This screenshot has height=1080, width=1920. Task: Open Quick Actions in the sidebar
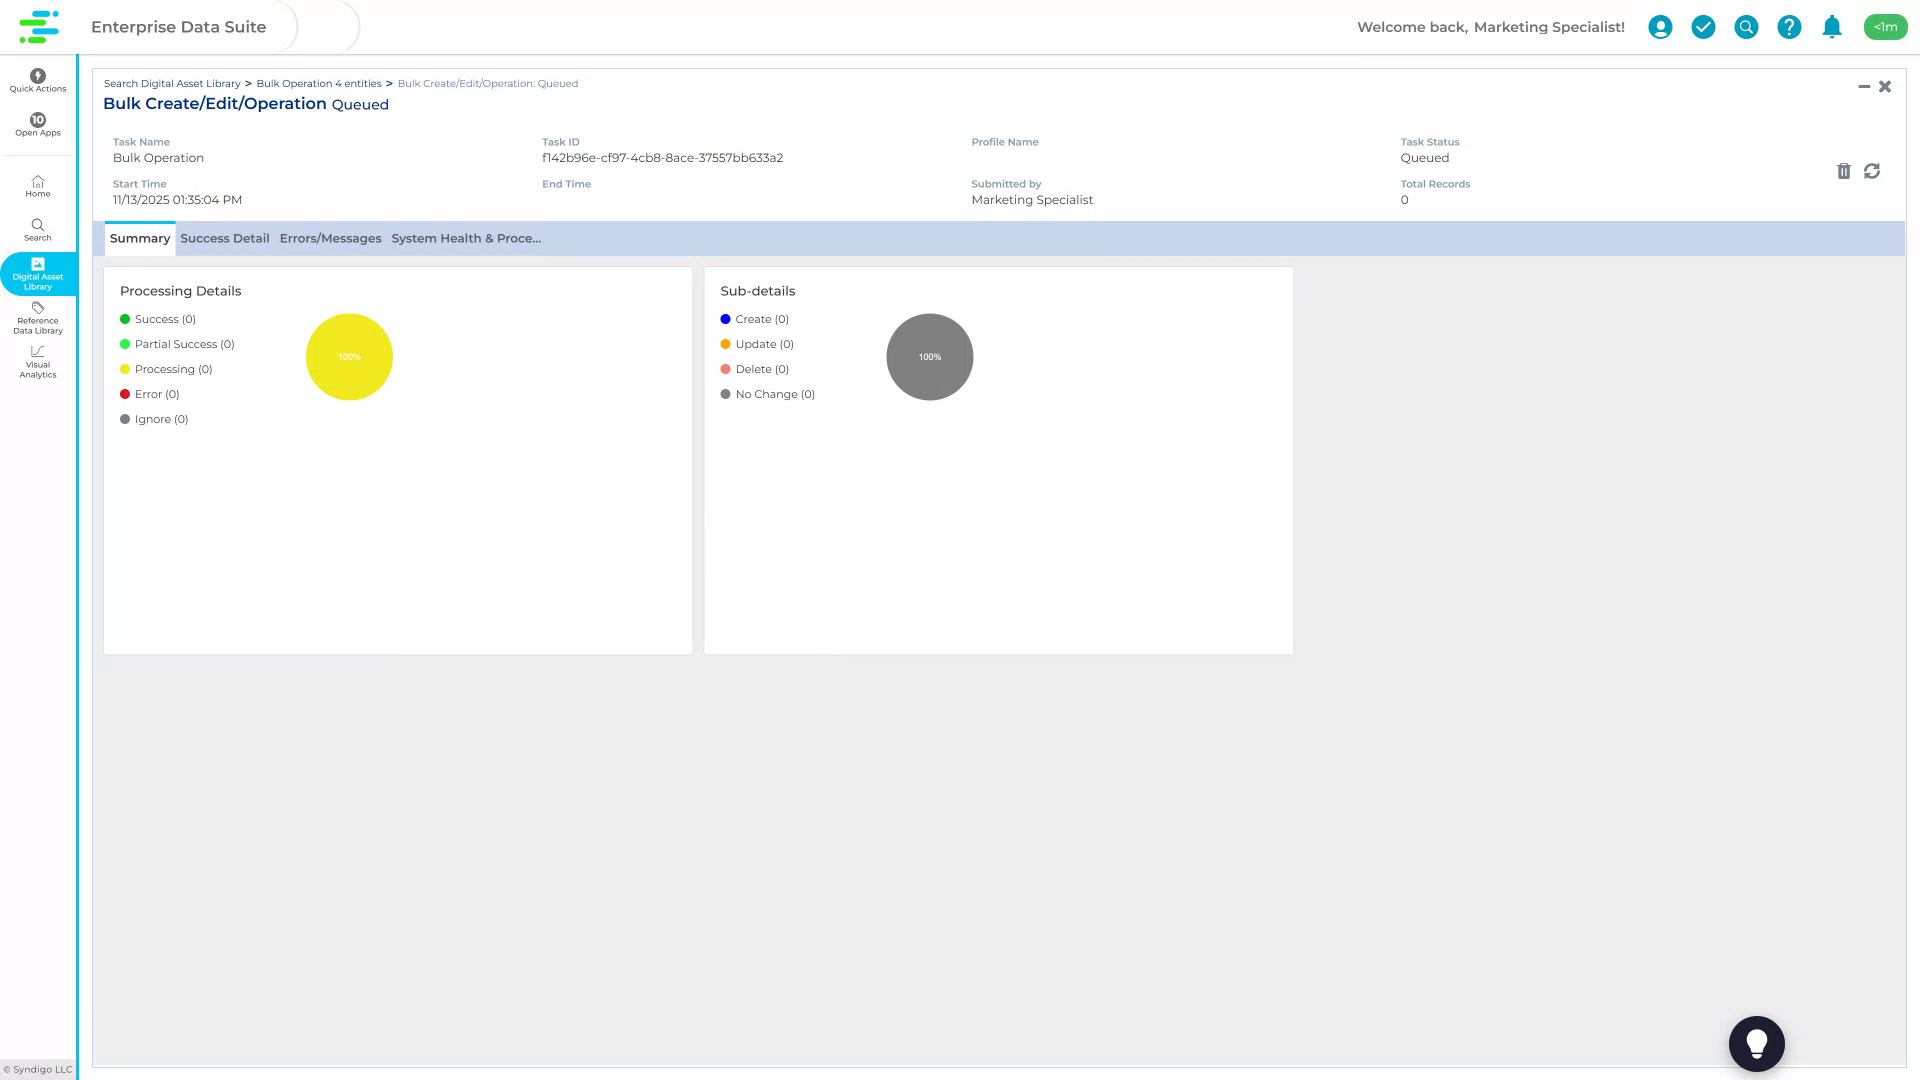coord(37,80)
